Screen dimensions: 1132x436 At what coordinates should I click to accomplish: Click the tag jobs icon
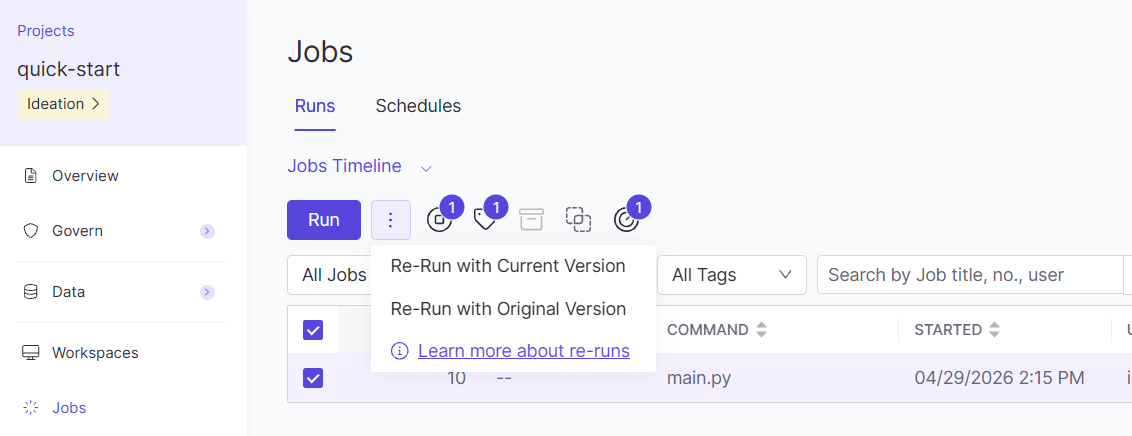484,219
